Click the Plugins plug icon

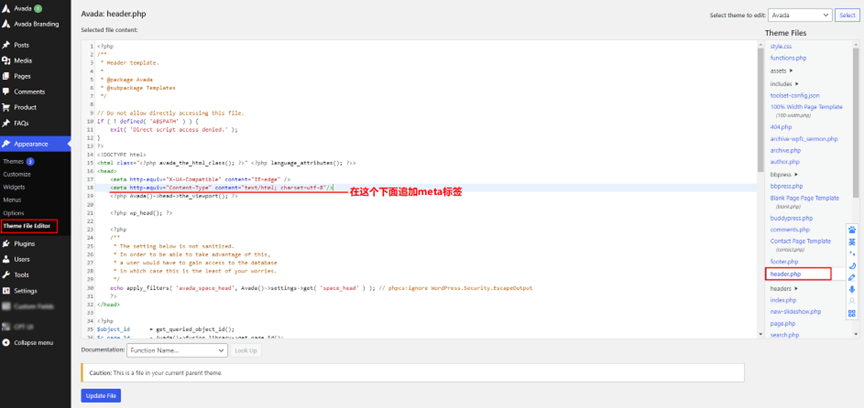pyautogui.click(x=6, y=244)
